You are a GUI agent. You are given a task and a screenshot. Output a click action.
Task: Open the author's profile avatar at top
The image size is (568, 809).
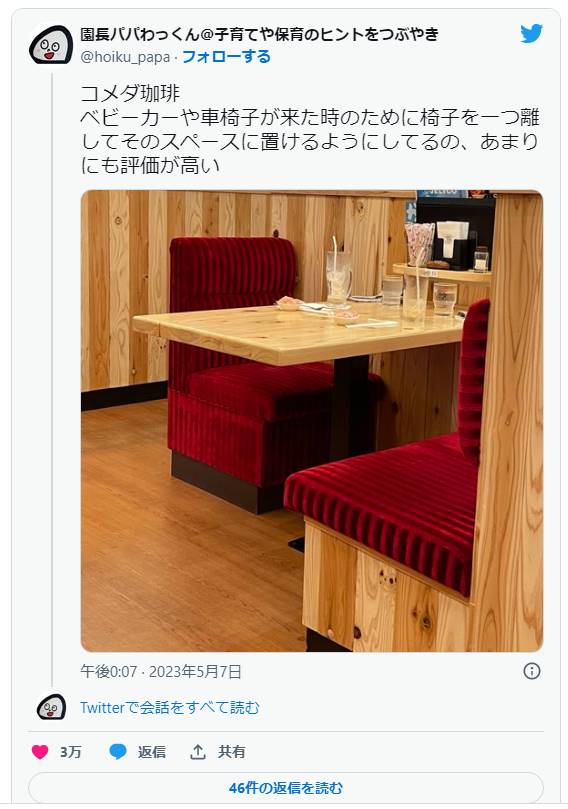pos(51,45)
